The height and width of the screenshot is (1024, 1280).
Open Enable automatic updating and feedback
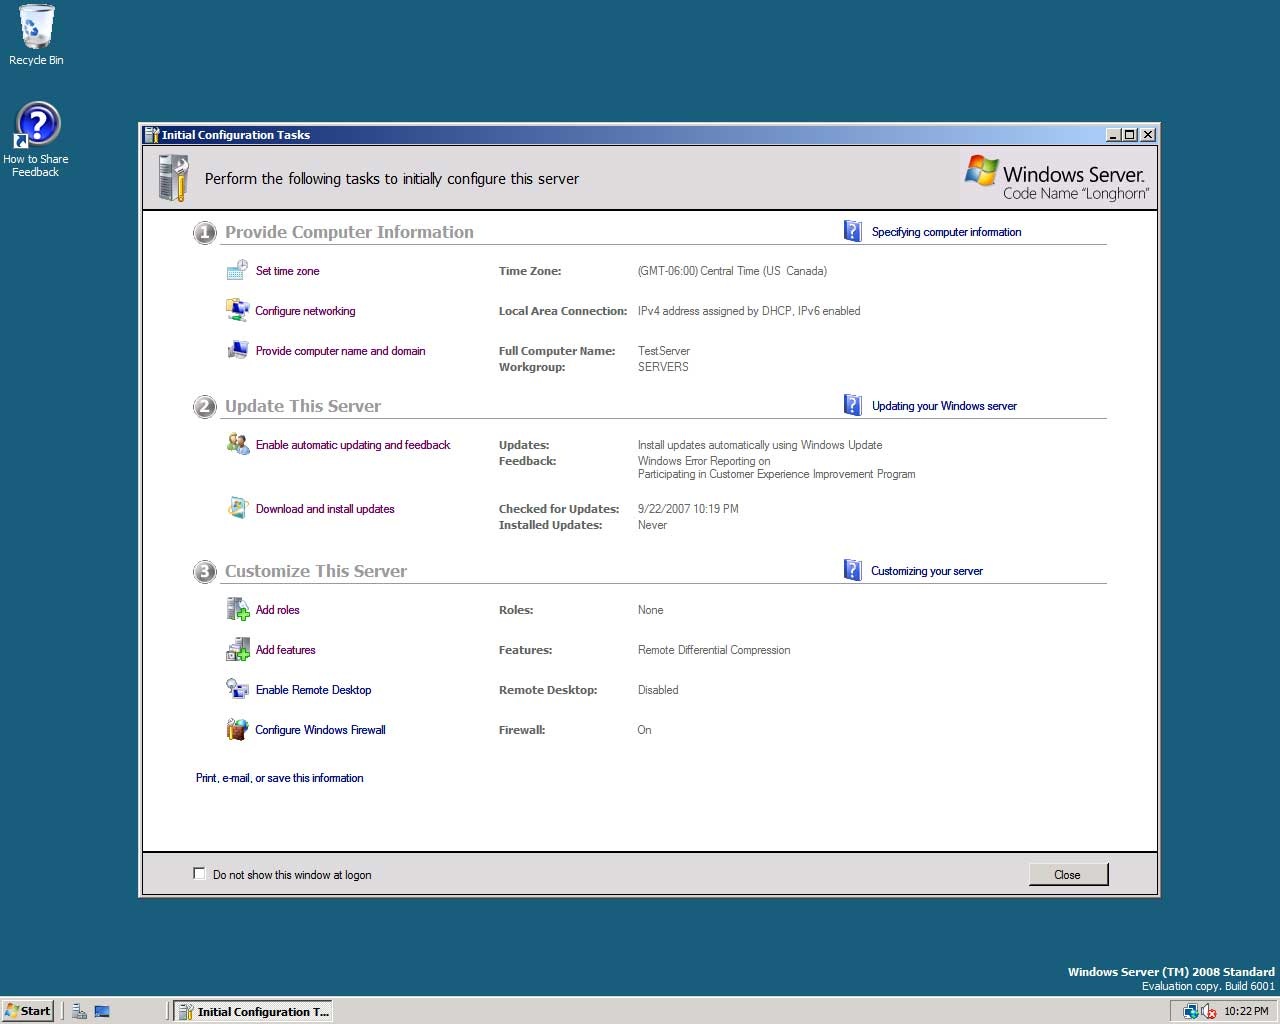[353, 445]
